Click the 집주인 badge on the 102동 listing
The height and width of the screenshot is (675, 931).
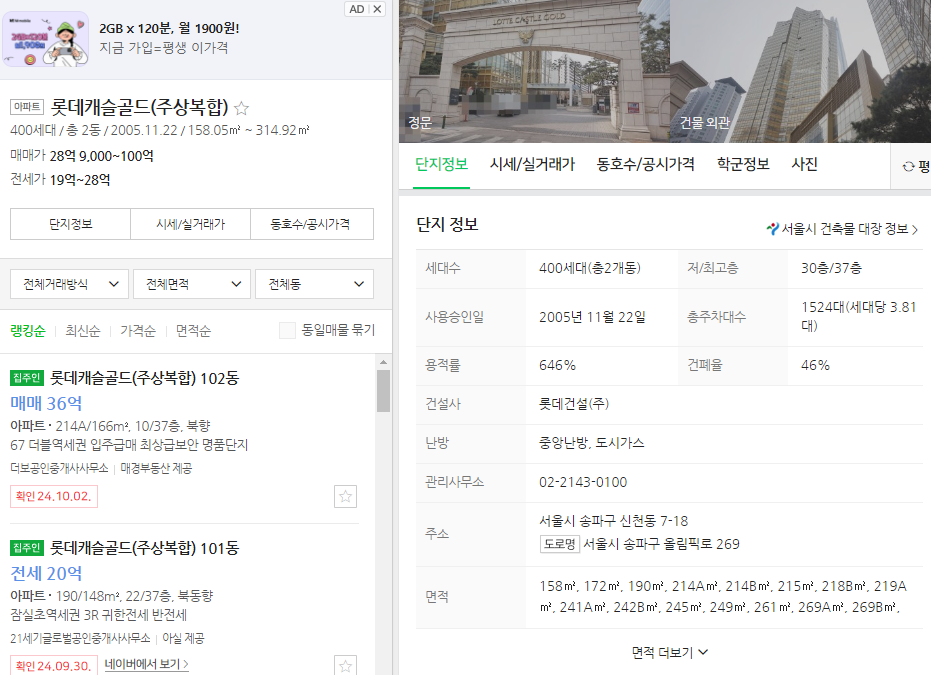pyautogui.click(x=27, y=378)
